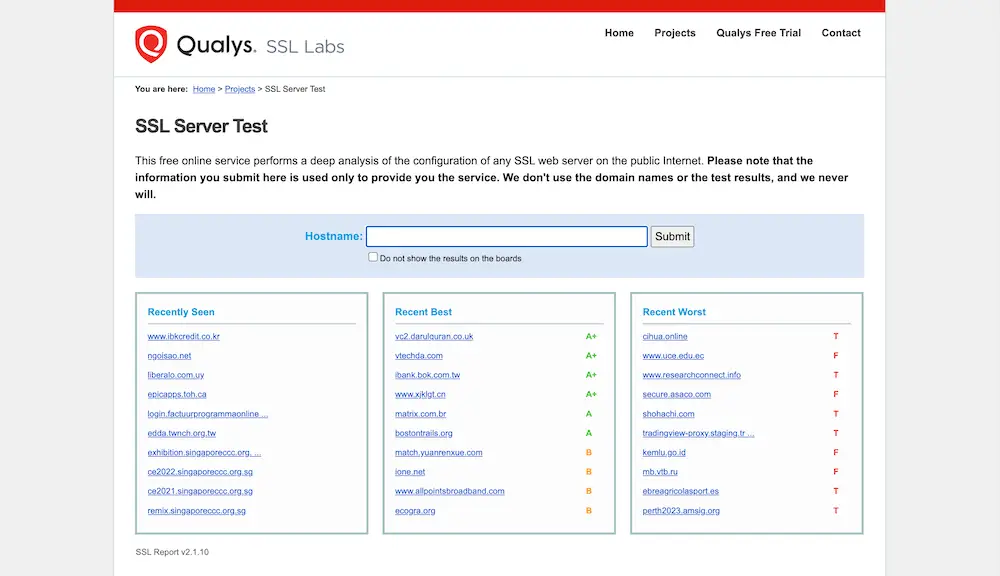Open cihua.online in Recent Worst
Image resolution: width=1000 pixels, height=576 pixels.
pyautogui.click(x=665, y=337)
